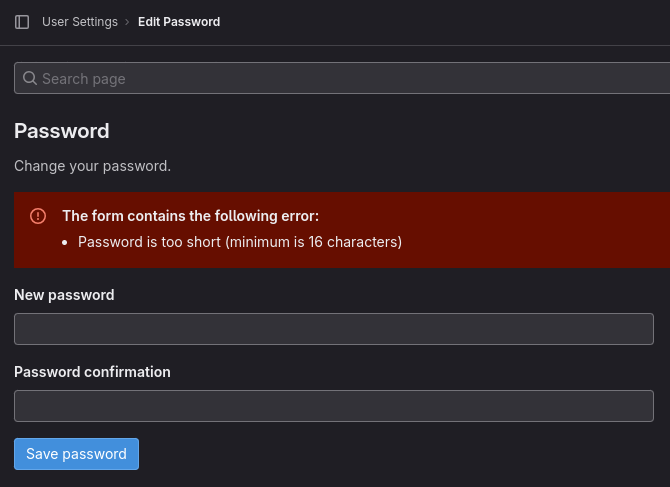Click the Password heading
The image size is (670, 487).
point(62,131)
